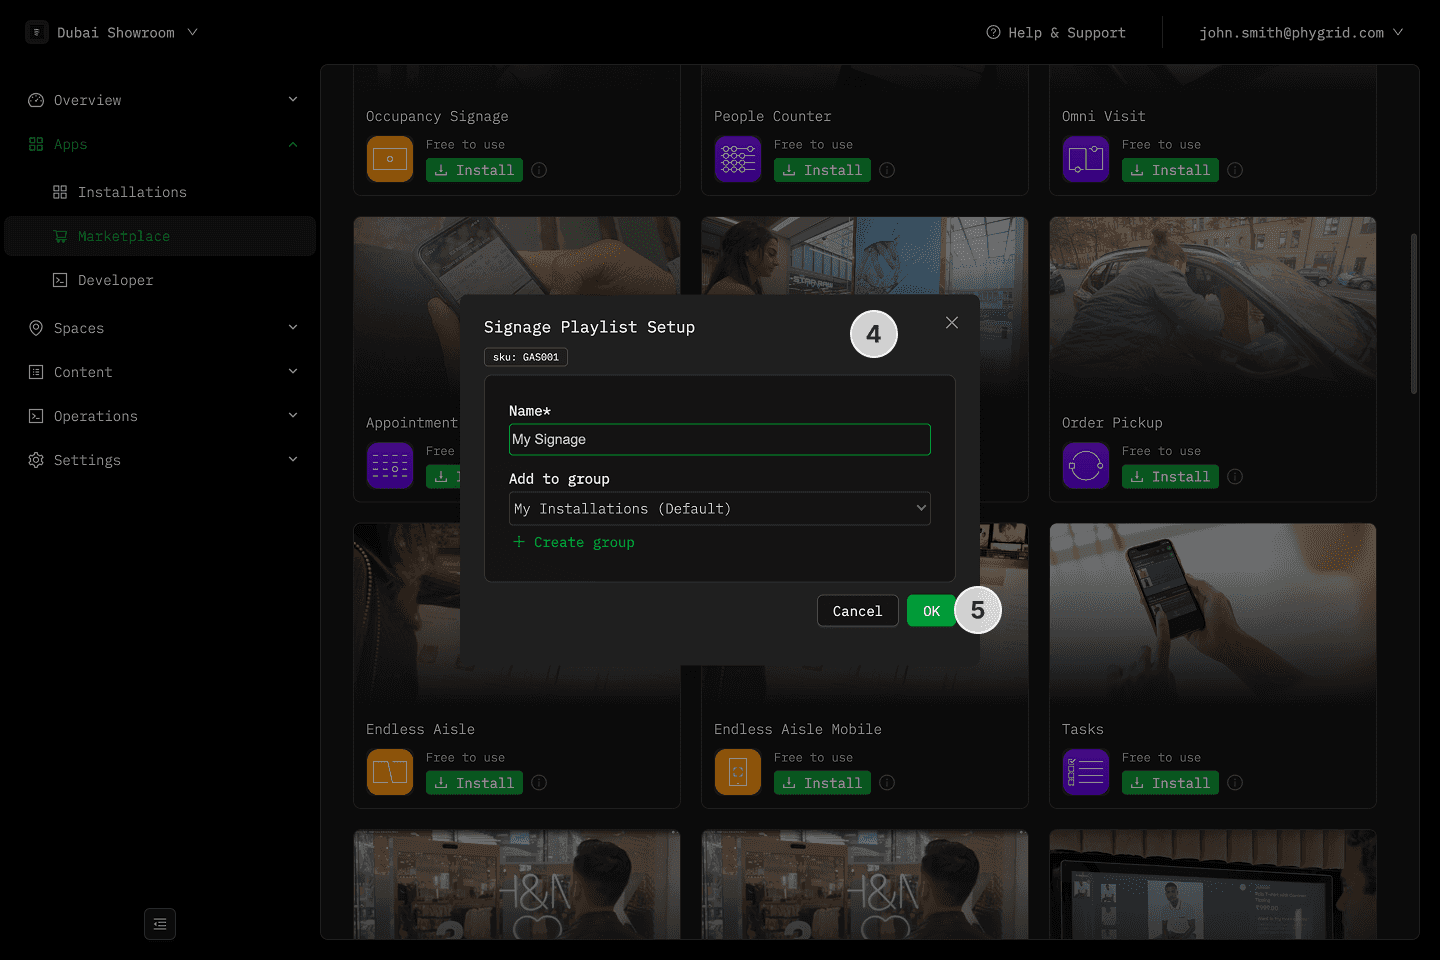Click the Endless Aisle app icon
The height and width of the screenshot is (960, 1440).
click(x=390, y=772)
